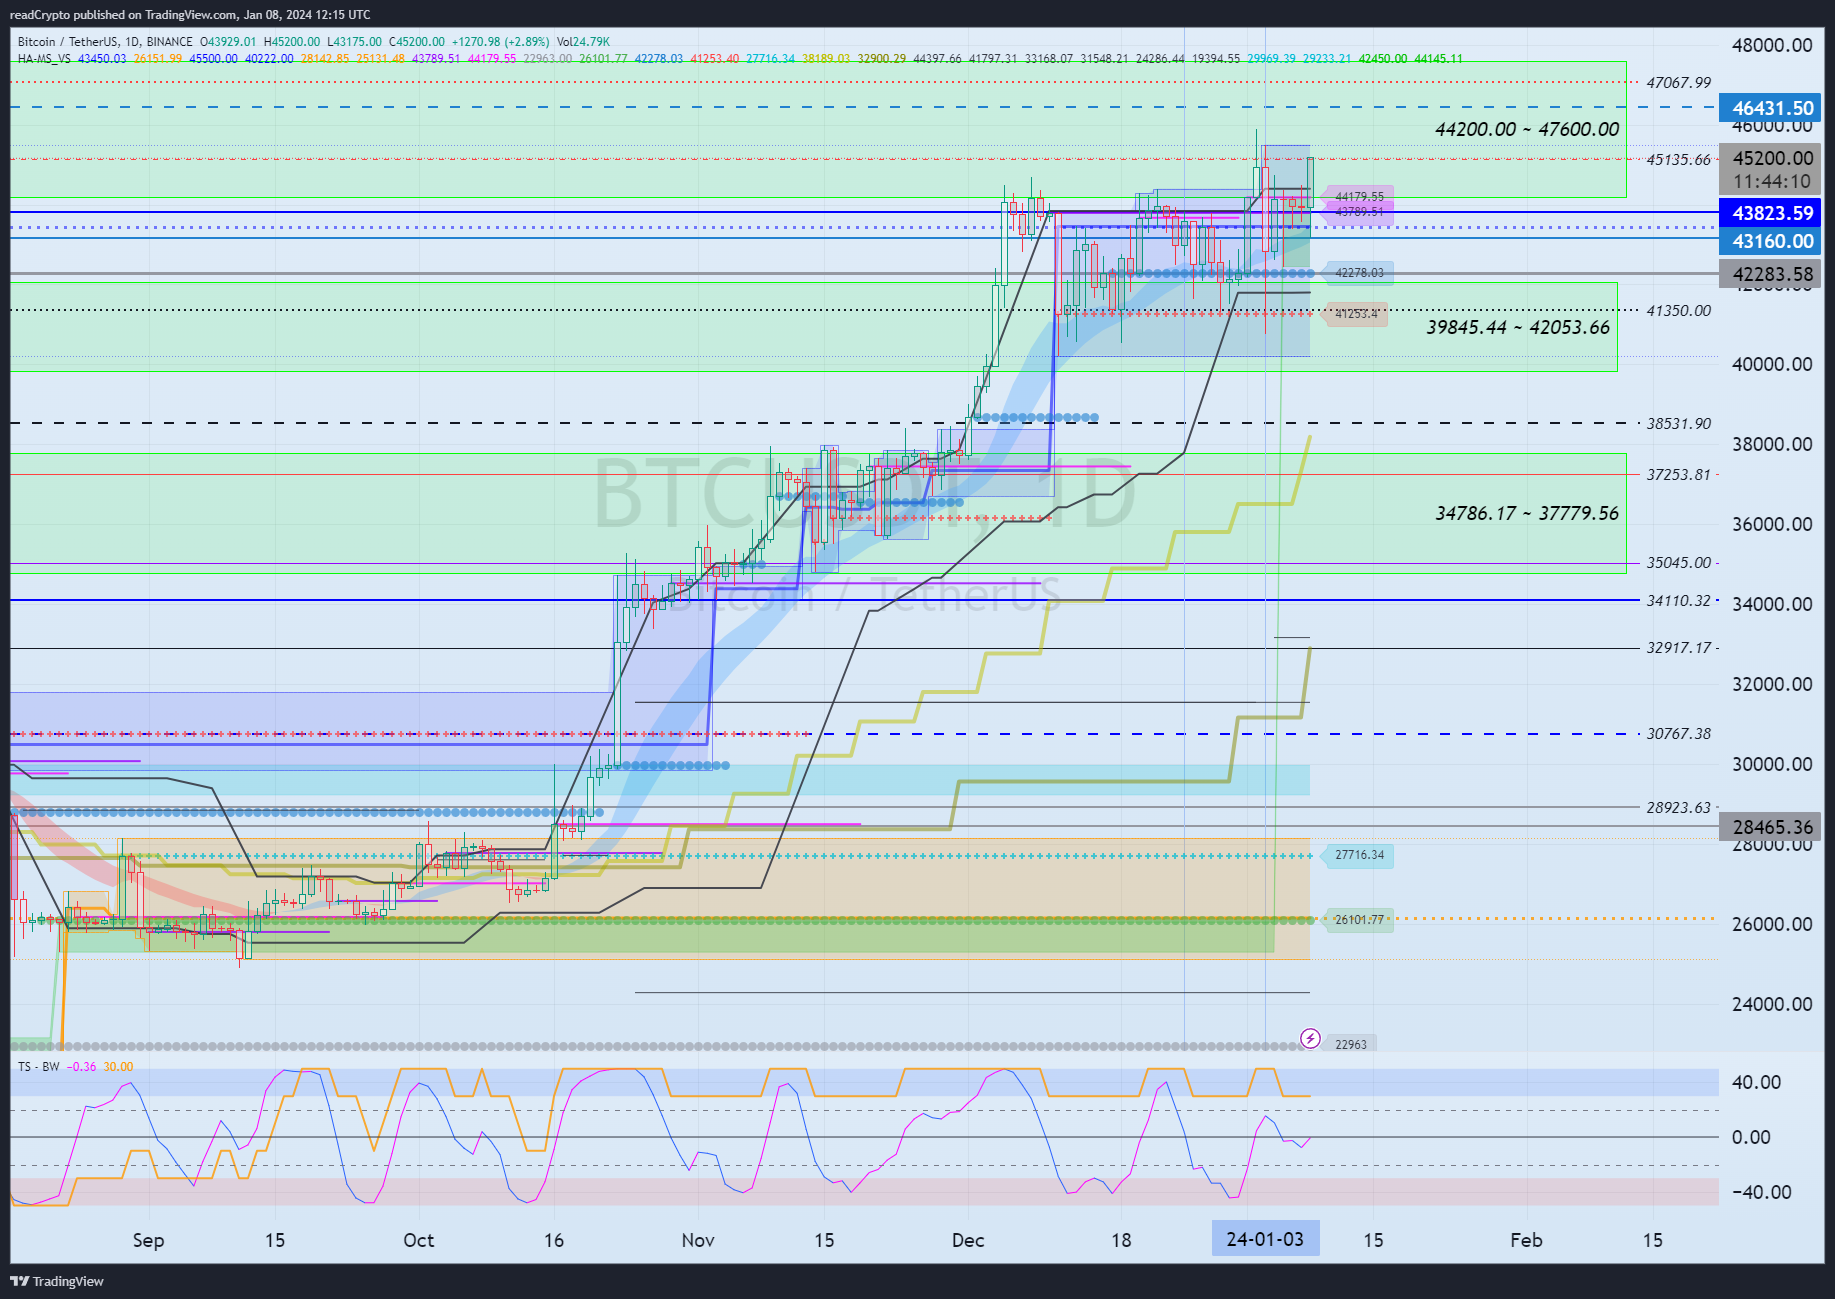This screenshot has height=1299, width=1835.
Task: Click the Dec label on the time axis
Action: [968, 1240]
